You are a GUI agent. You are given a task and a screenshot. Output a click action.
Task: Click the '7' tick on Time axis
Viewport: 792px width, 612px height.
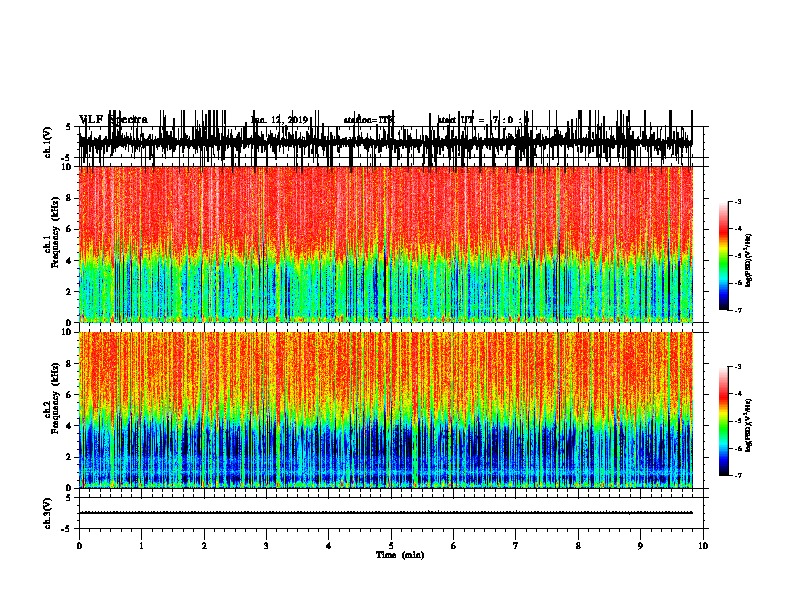point(516,545)
